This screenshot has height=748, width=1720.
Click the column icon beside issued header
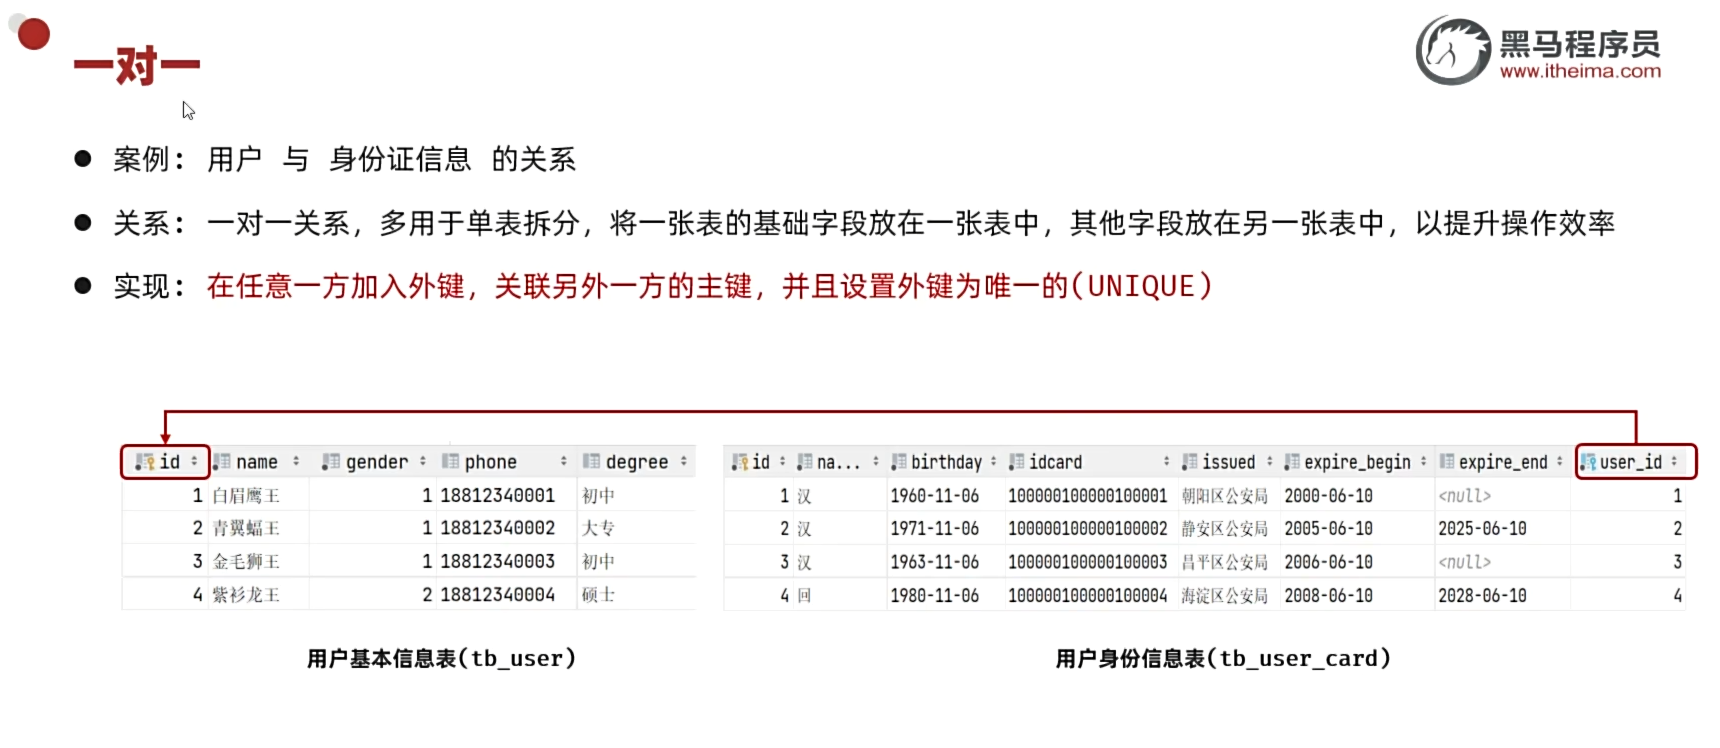[x=1189, y=462]
